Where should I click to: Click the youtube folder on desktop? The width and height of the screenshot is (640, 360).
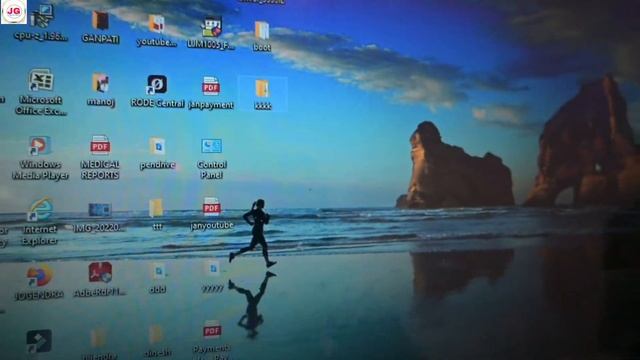click(x=156, y=31)
